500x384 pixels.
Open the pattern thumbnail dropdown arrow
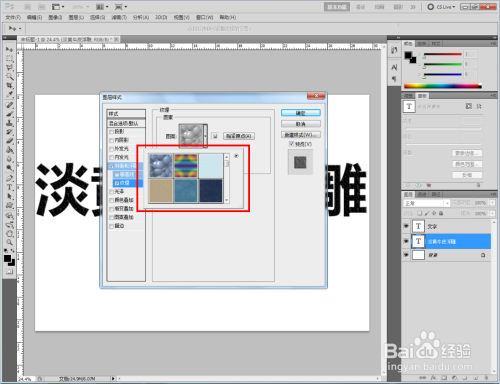205,136
